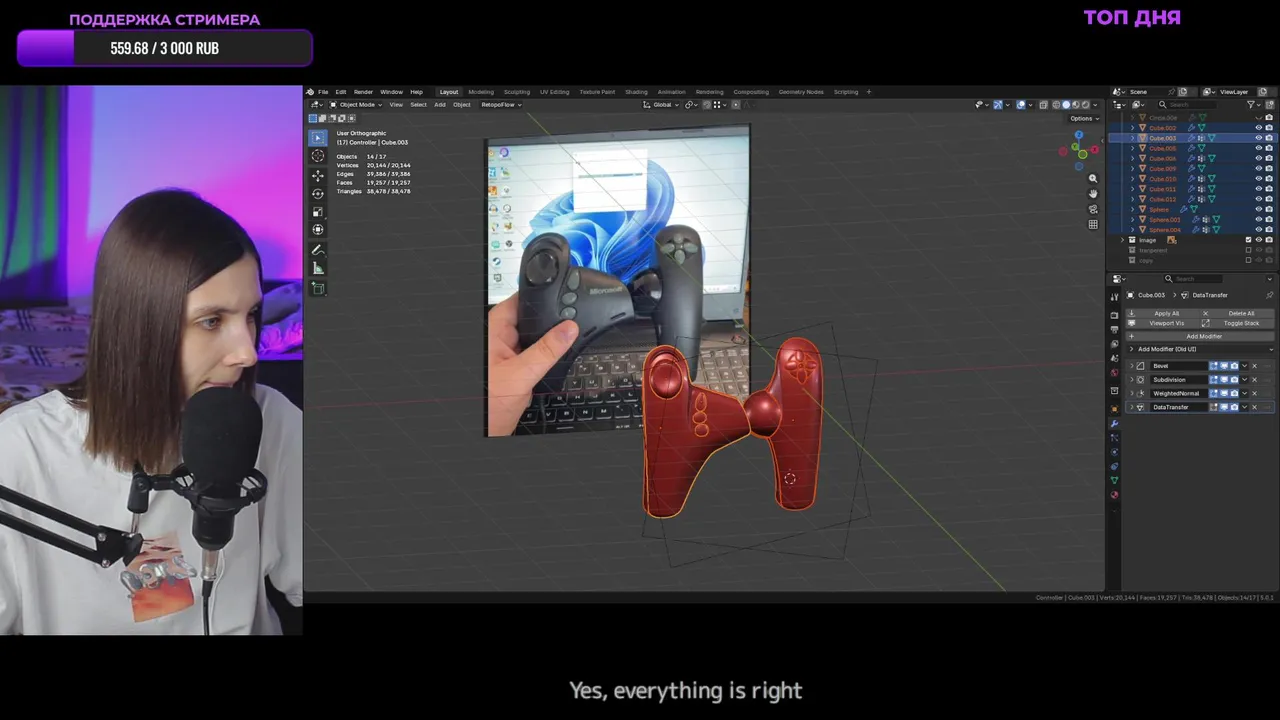Select the Cursor tool
This screenshot has width=1280, height=720.
(318, 156)
